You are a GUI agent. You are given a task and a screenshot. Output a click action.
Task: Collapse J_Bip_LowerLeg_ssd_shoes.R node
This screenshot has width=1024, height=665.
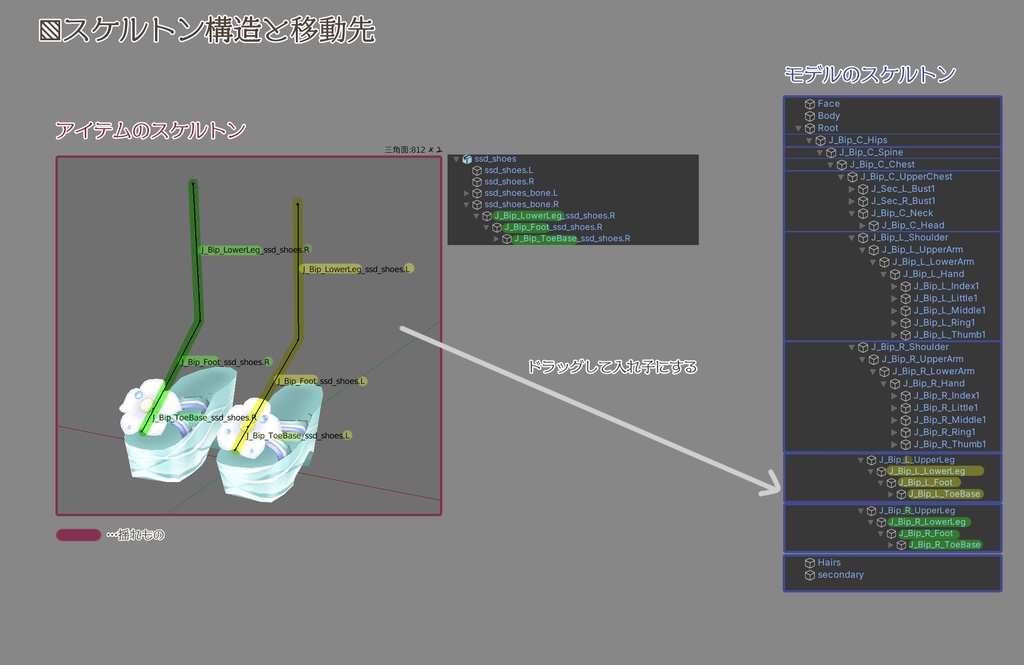(476, 216)
